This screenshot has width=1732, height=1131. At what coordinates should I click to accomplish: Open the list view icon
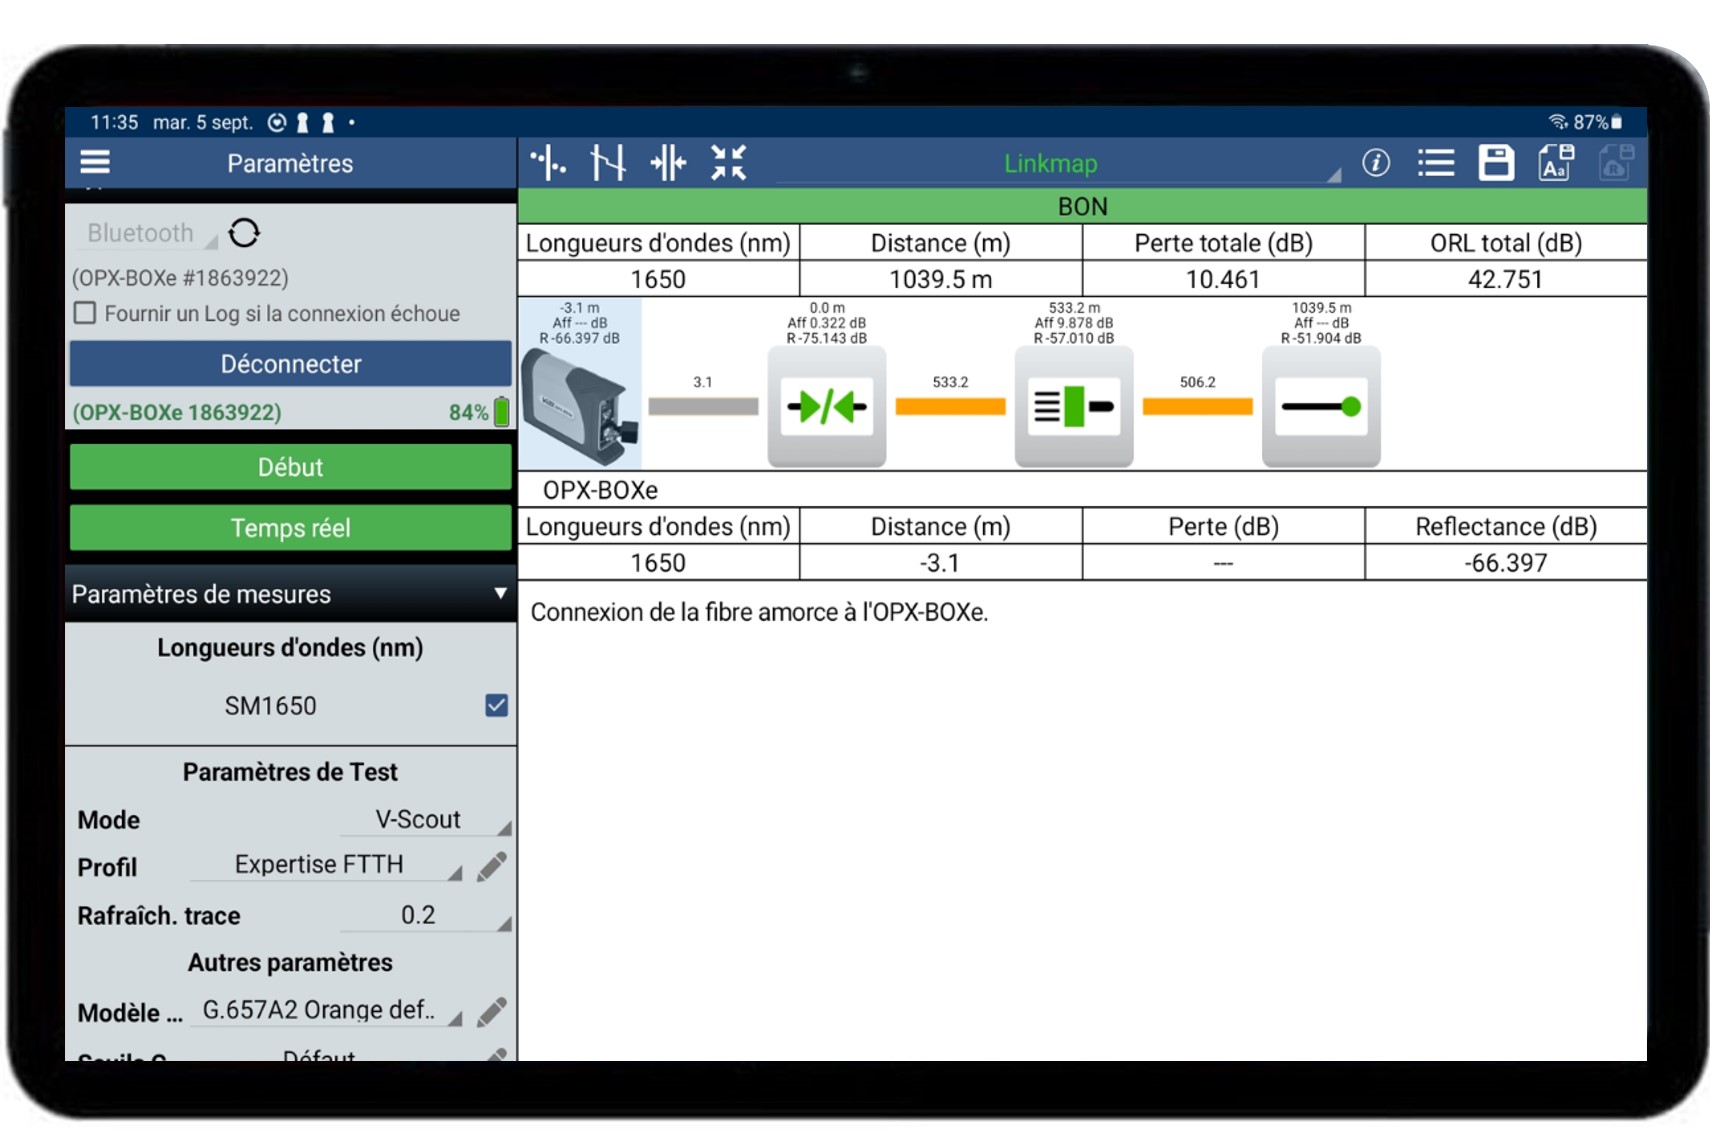pyautogui.click(x=1436, y=163)
